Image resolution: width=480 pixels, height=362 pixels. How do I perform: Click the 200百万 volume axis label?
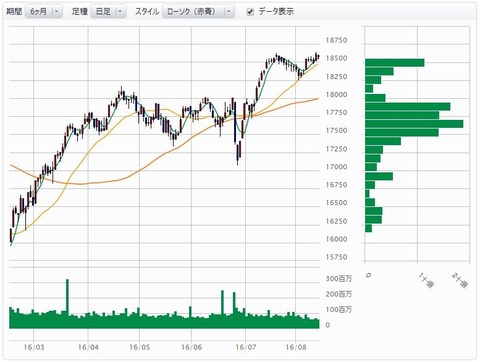point(339,294)
